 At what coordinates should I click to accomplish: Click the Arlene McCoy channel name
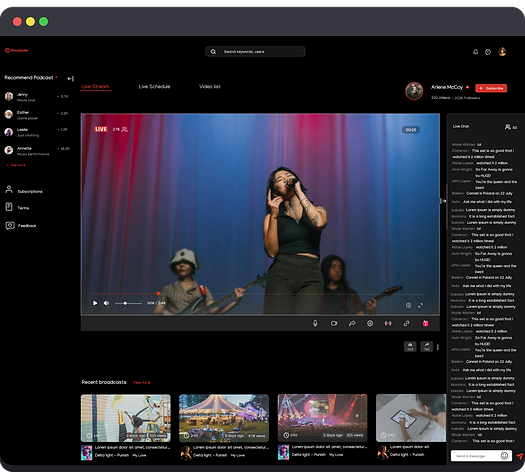point(447,87)
